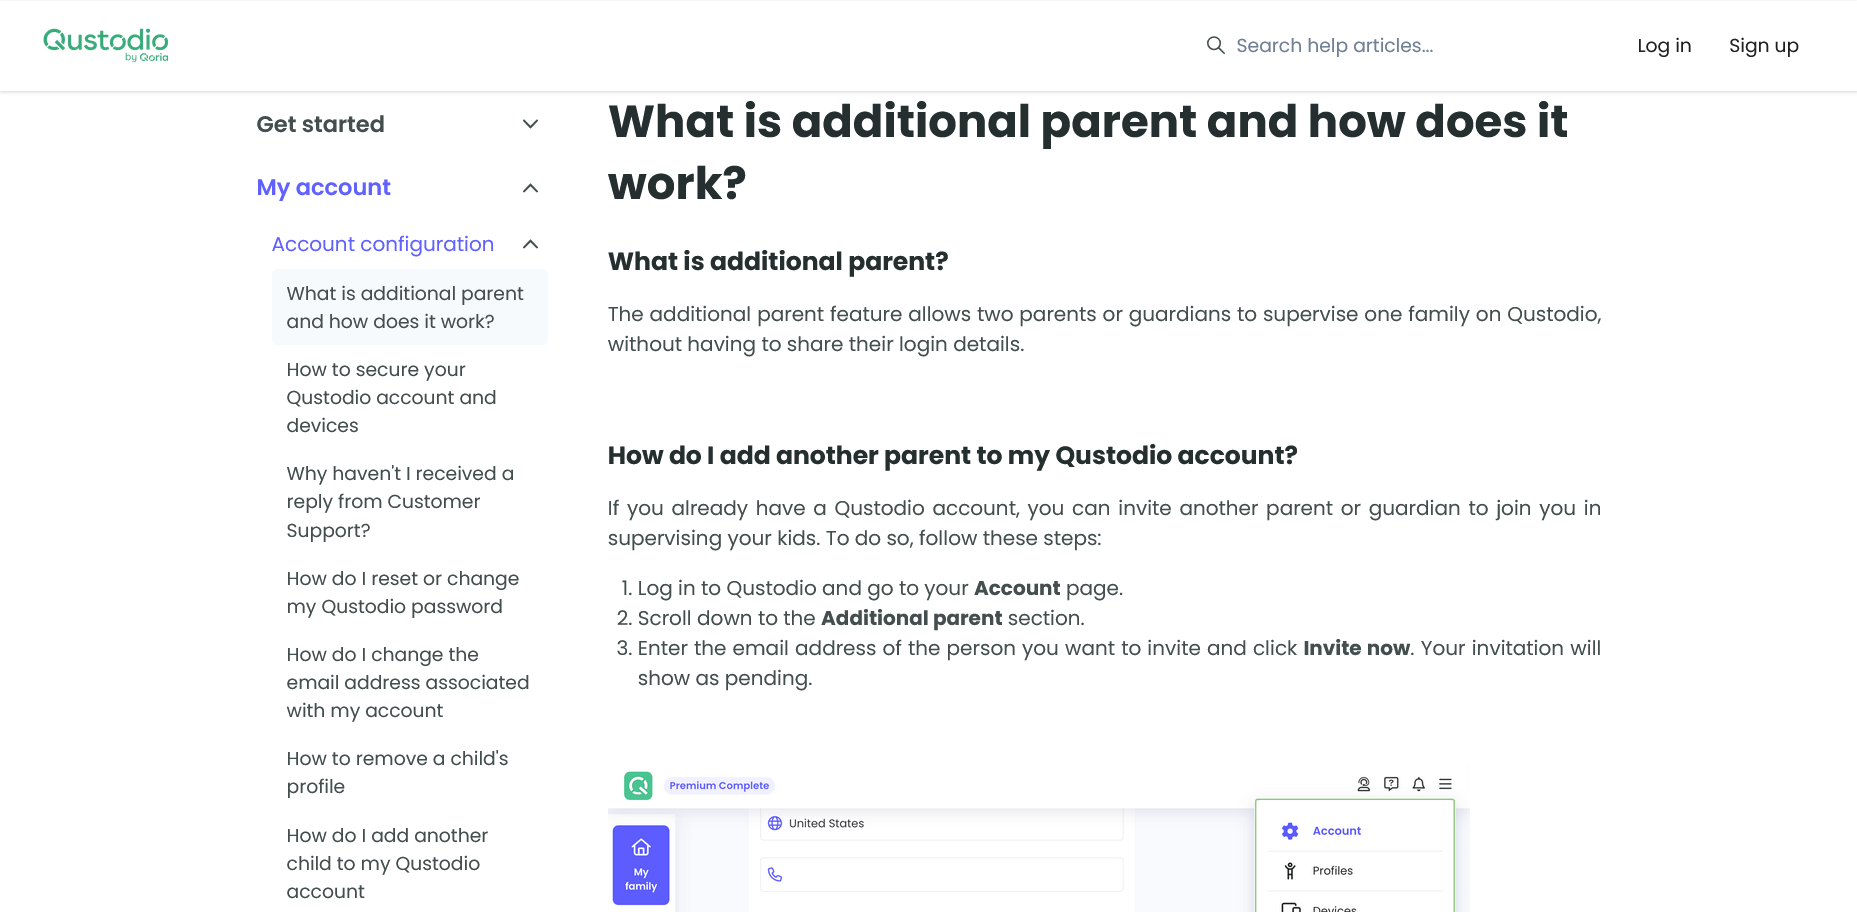1857x912 pixels.
Task: Select Profiles in the embedded account menu
Action: point(1332,871)
